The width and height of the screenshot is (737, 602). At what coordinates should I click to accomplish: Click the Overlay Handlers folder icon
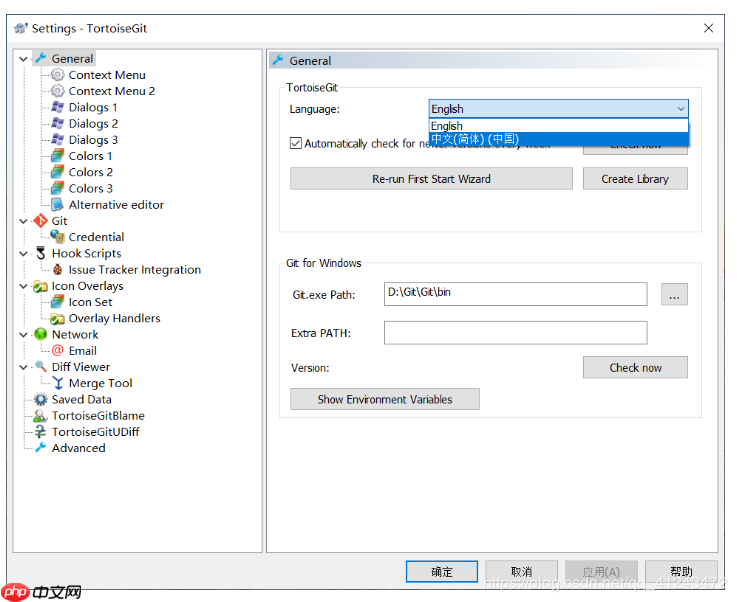pyautogui.click(x=57, y=318)
